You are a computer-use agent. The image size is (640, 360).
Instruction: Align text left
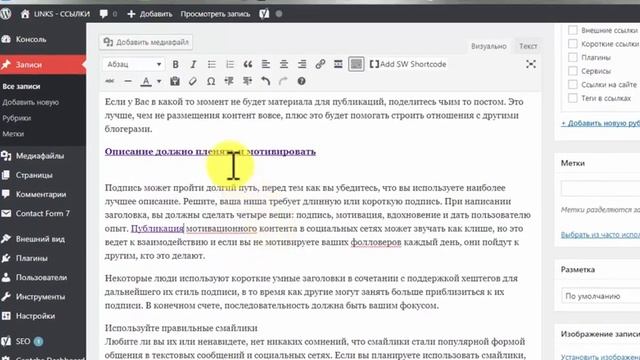(x=266, y=64)
